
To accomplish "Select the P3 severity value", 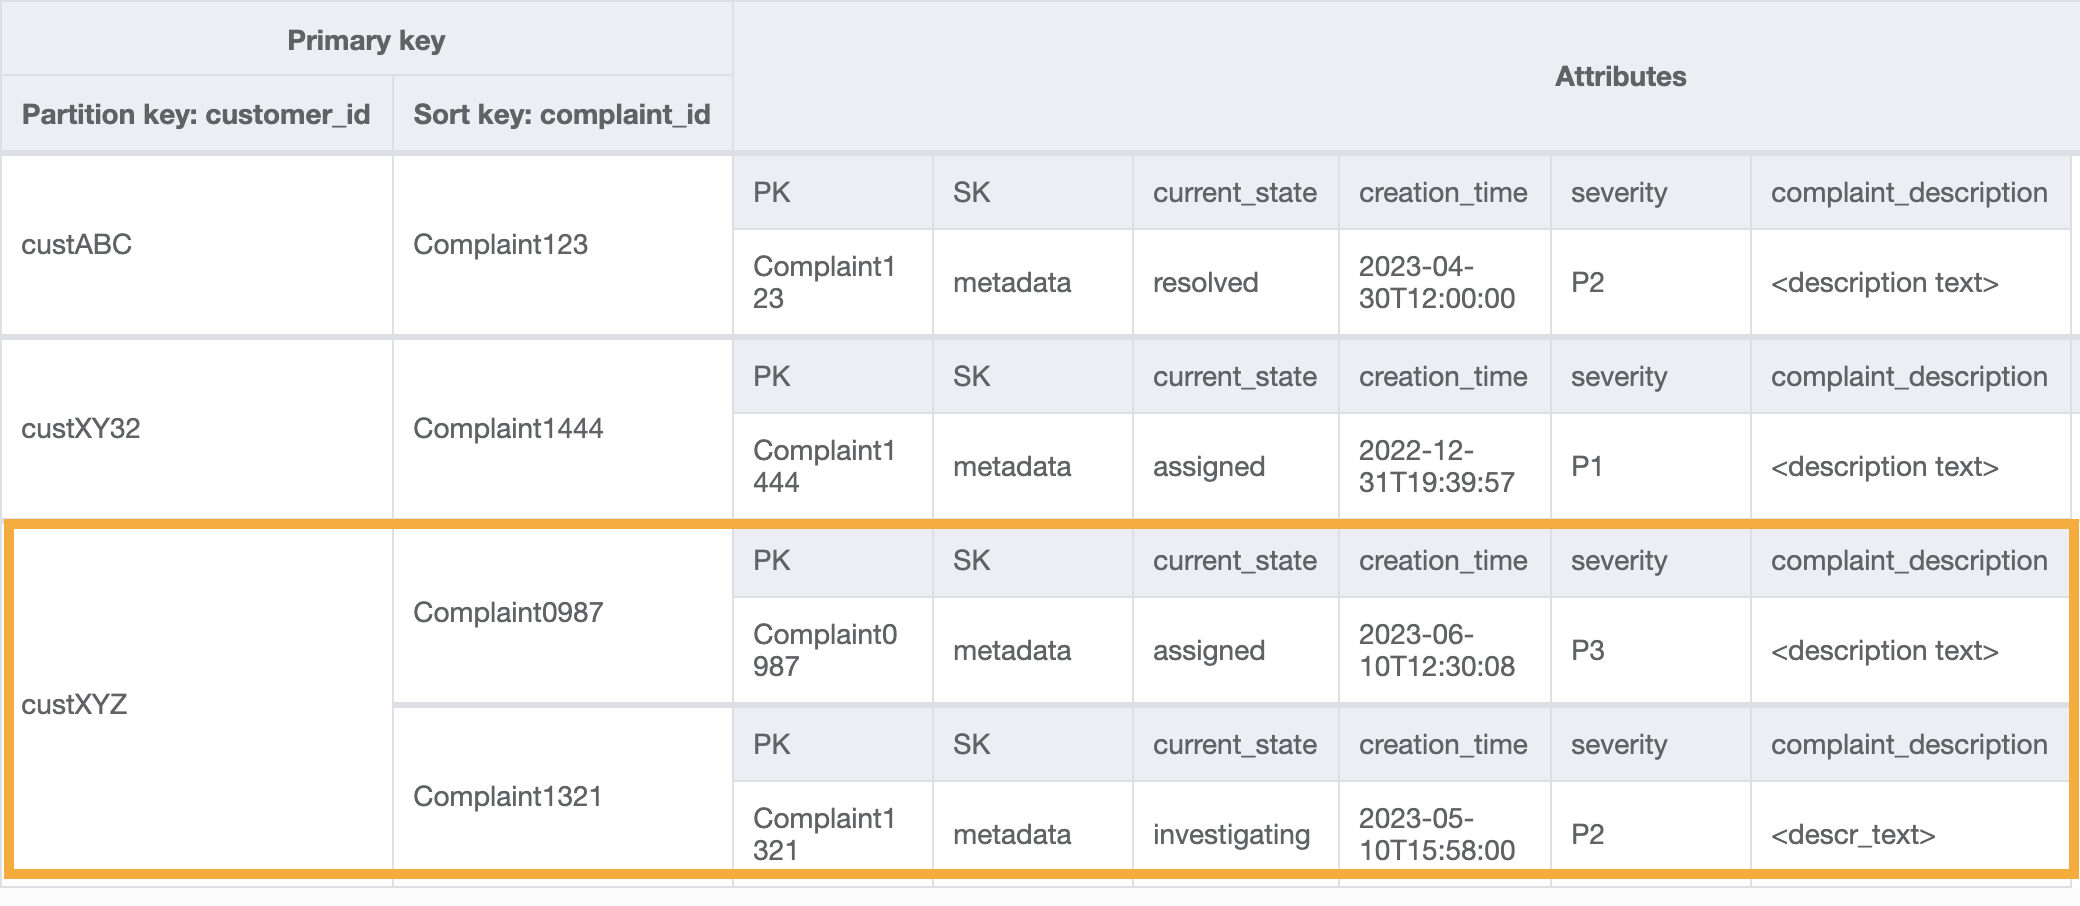I will coord(1587,651).
